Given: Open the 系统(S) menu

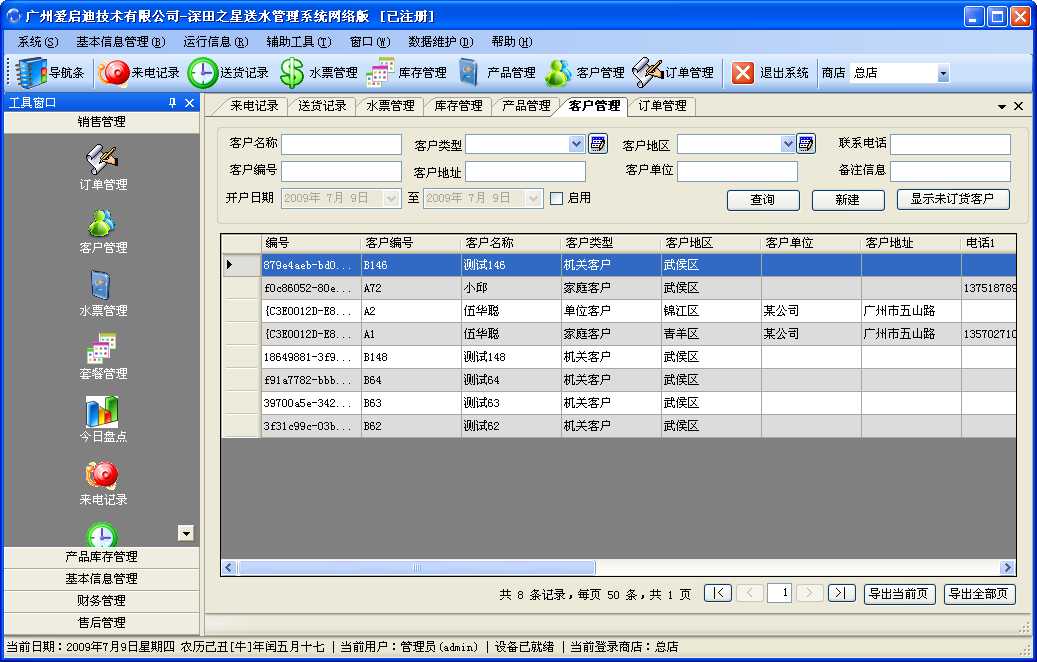Looking at the screenshot, I should click(x=38, y=42).
